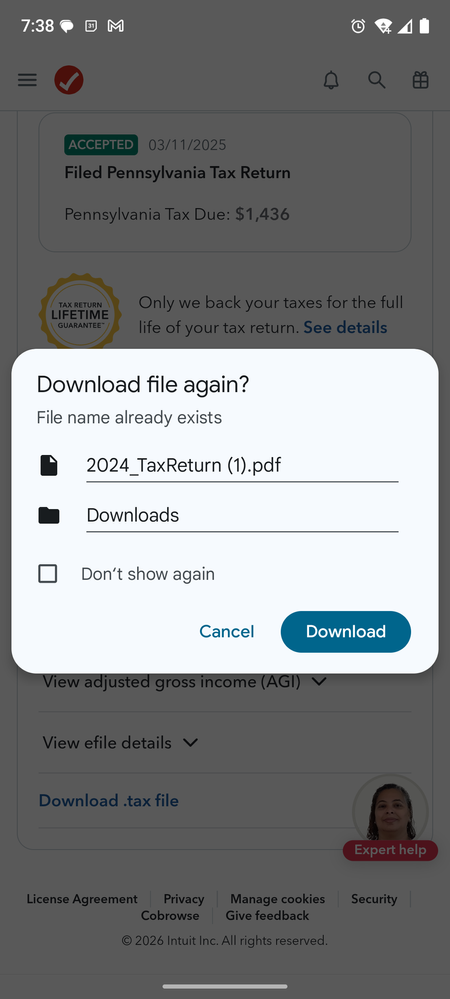Open the License Agreement footer link
This screenshot has height=999, width=450.
(x=82, y=899)
